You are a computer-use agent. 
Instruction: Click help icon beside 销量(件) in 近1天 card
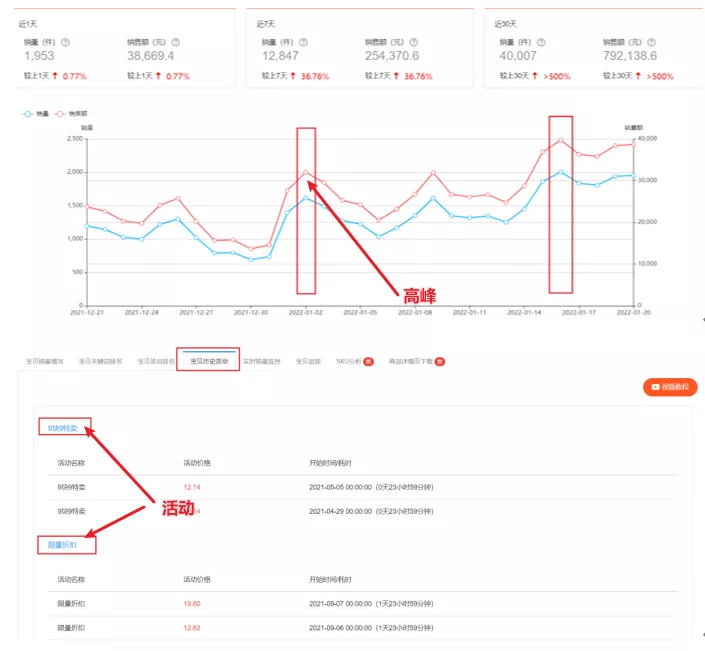pyautogui.click(x=65, y=42)
